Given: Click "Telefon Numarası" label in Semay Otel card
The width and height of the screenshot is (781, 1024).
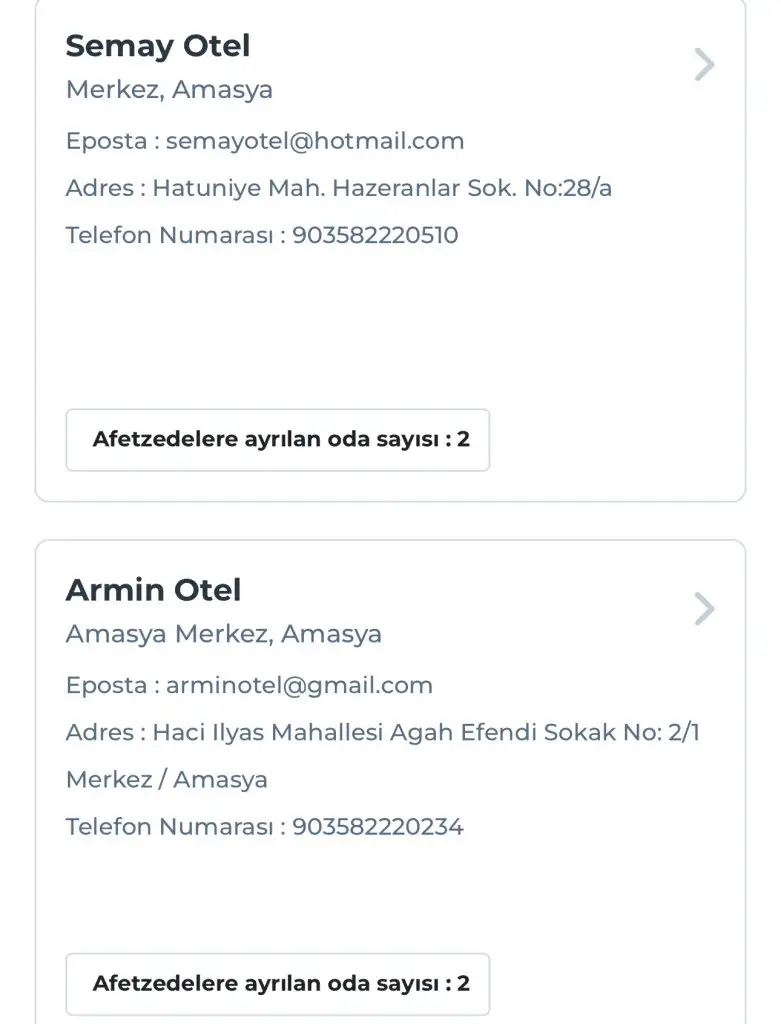Looking at the screenshot, I should [169, 235].
